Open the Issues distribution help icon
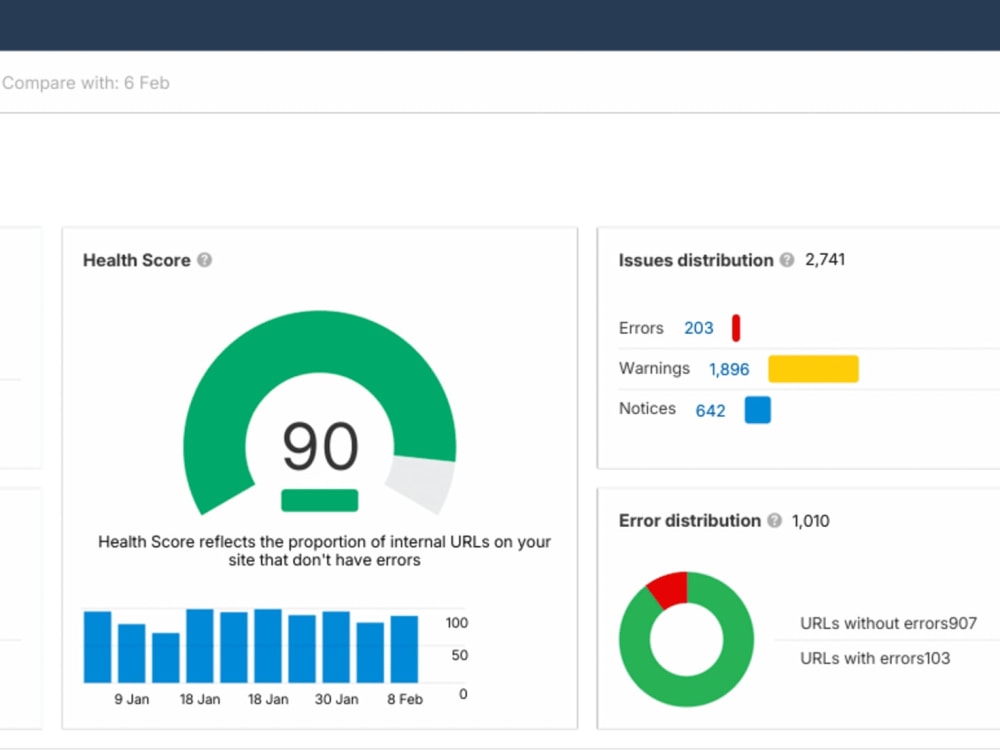Viewport: 1000px width, 750px height. click(x=787, y=260)
